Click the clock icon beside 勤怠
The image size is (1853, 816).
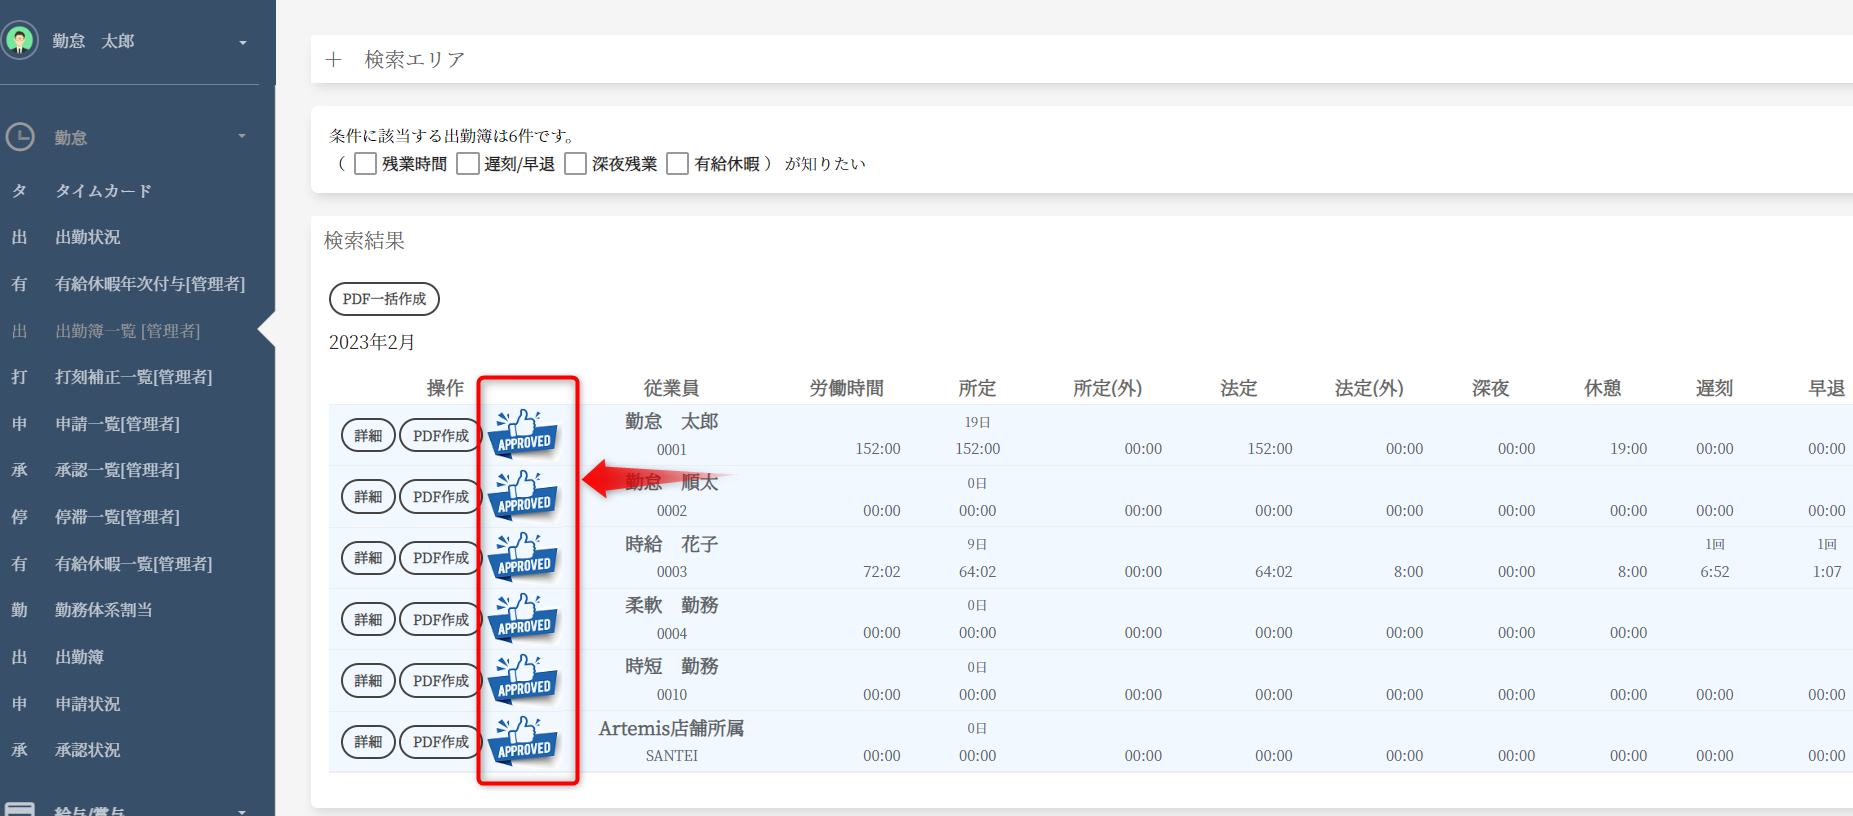click(x=20, y=137)
